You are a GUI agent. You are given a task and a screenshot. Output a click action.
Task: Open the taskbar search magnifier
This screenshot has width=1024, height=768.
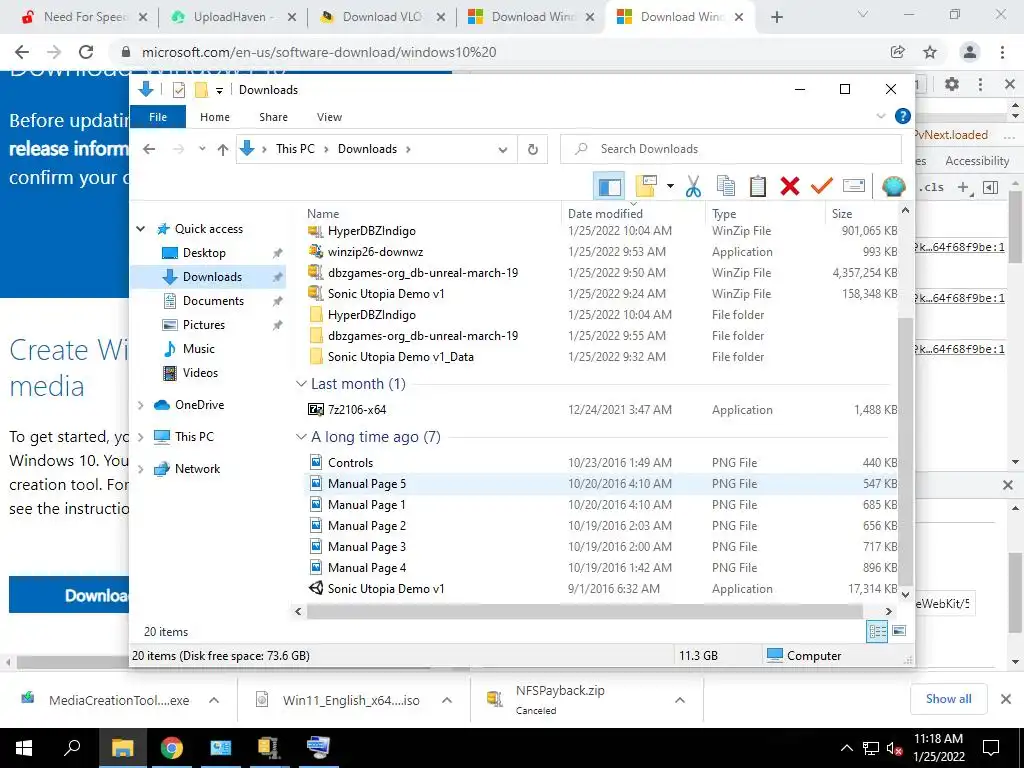(x=72, y=748)
